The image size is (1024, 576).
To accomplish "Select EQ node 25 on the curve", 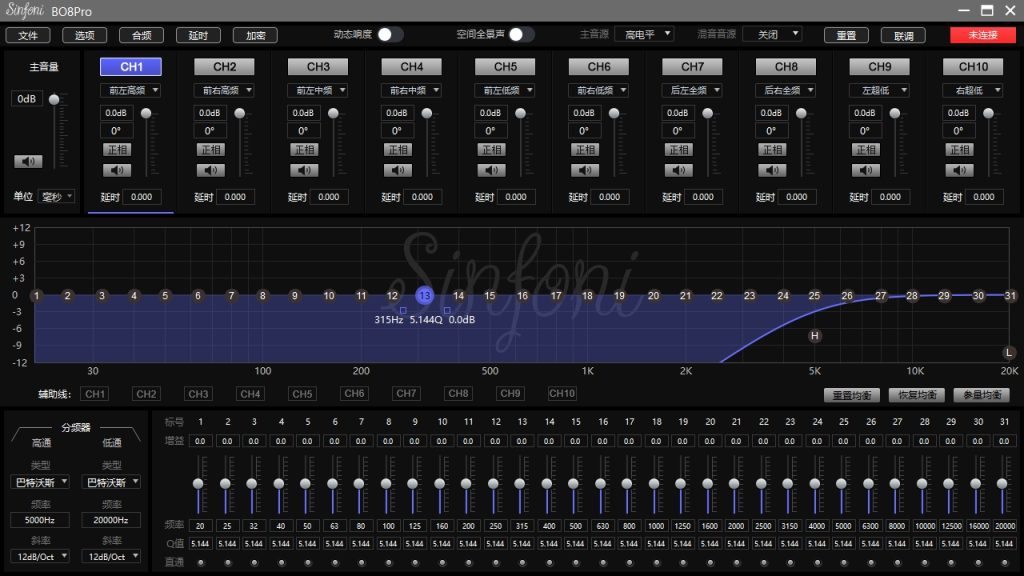I will click(814, 296).
